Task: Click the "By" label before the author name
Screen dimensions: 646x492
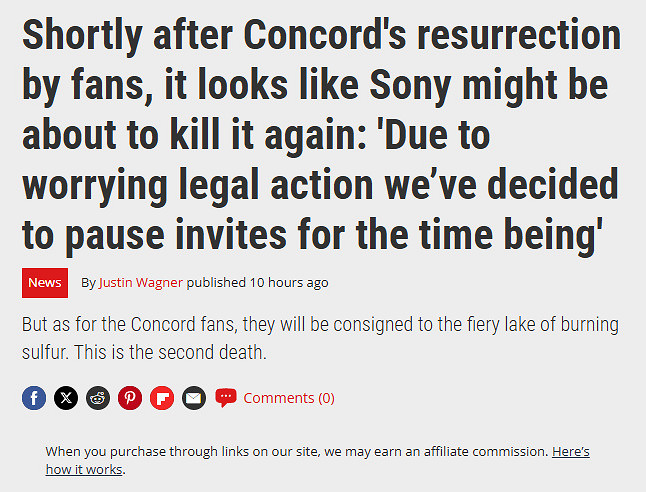Action: pos(89,283)
